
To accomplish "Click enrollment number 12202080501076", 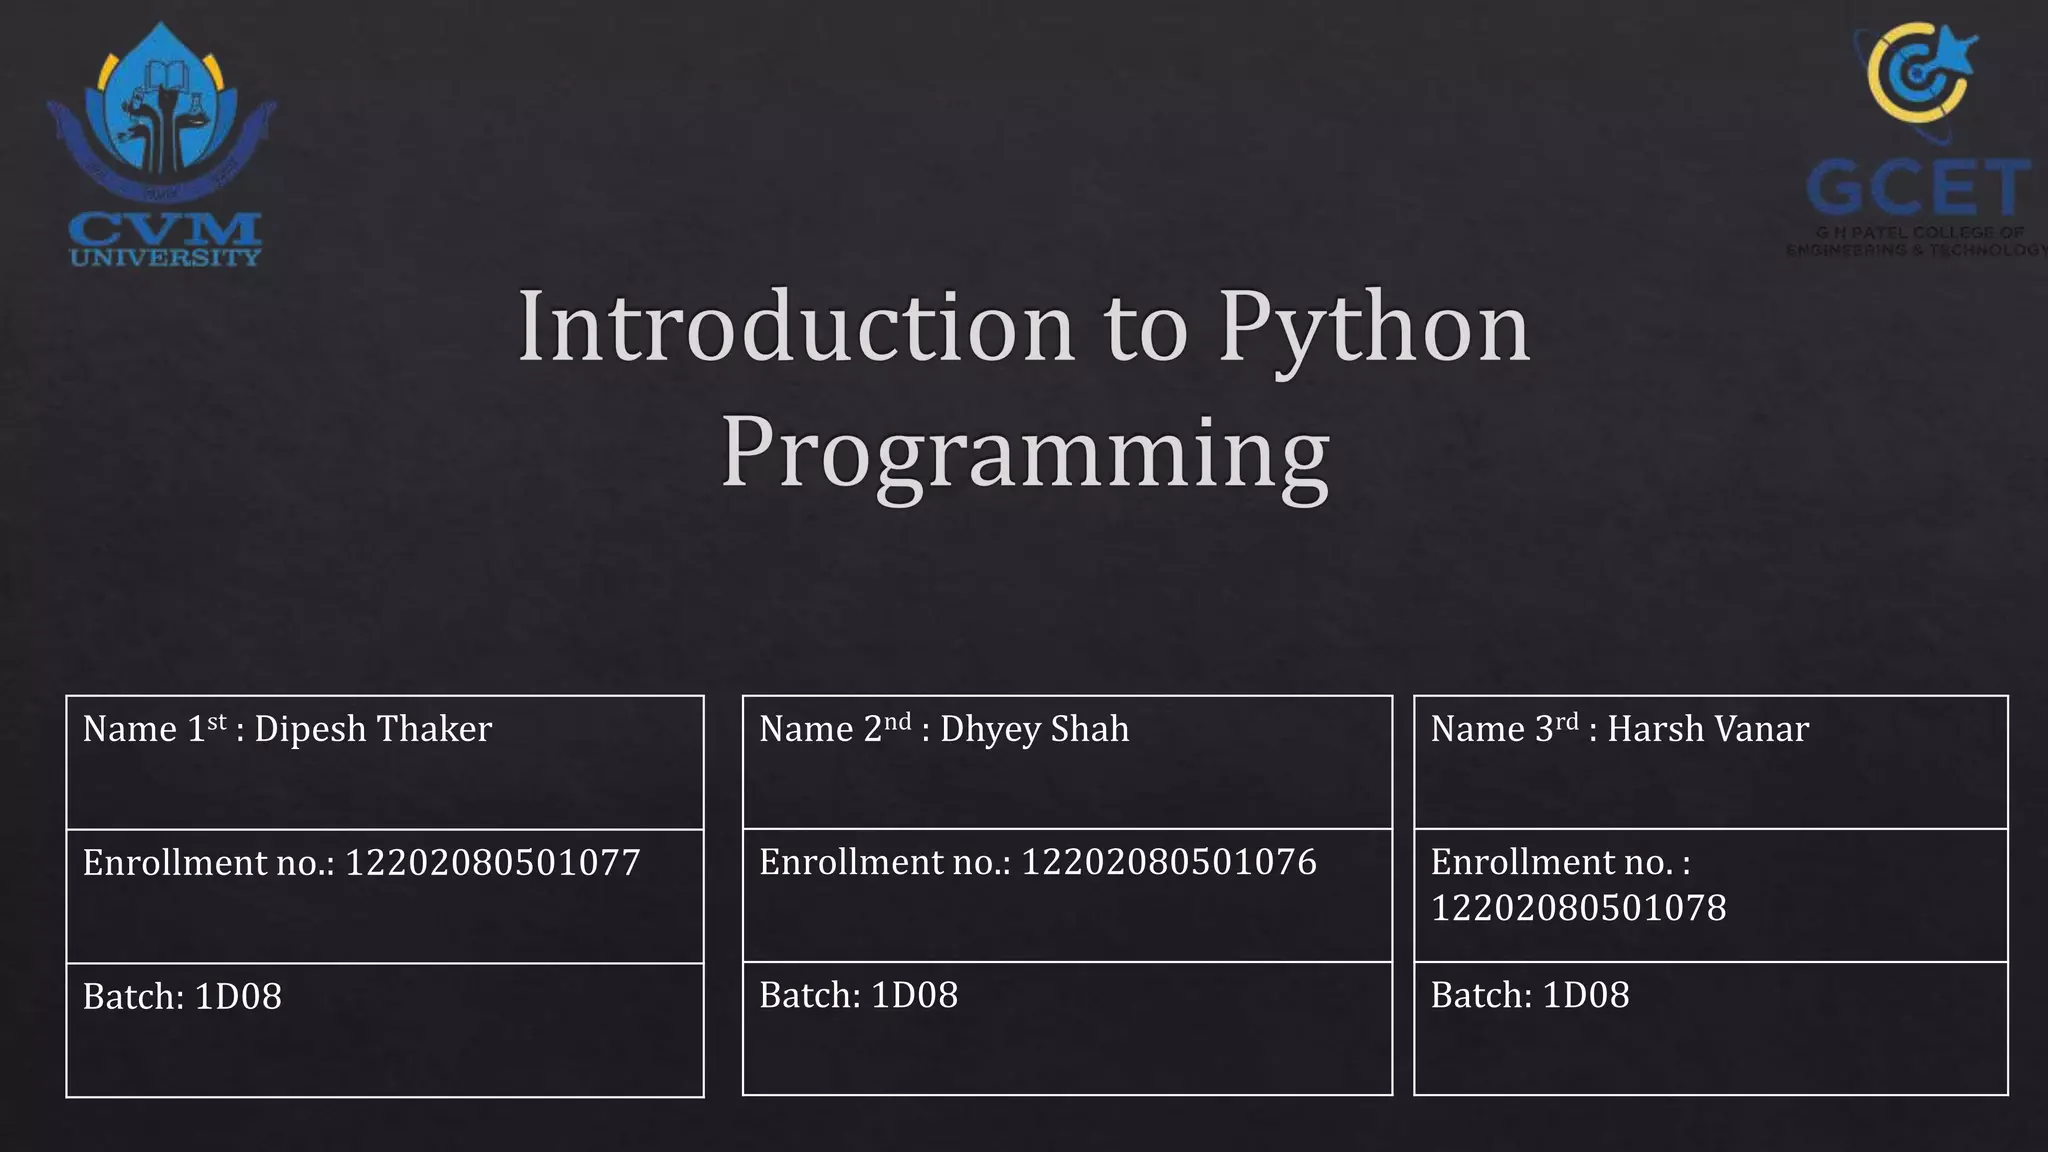I will coord(1168,862).
